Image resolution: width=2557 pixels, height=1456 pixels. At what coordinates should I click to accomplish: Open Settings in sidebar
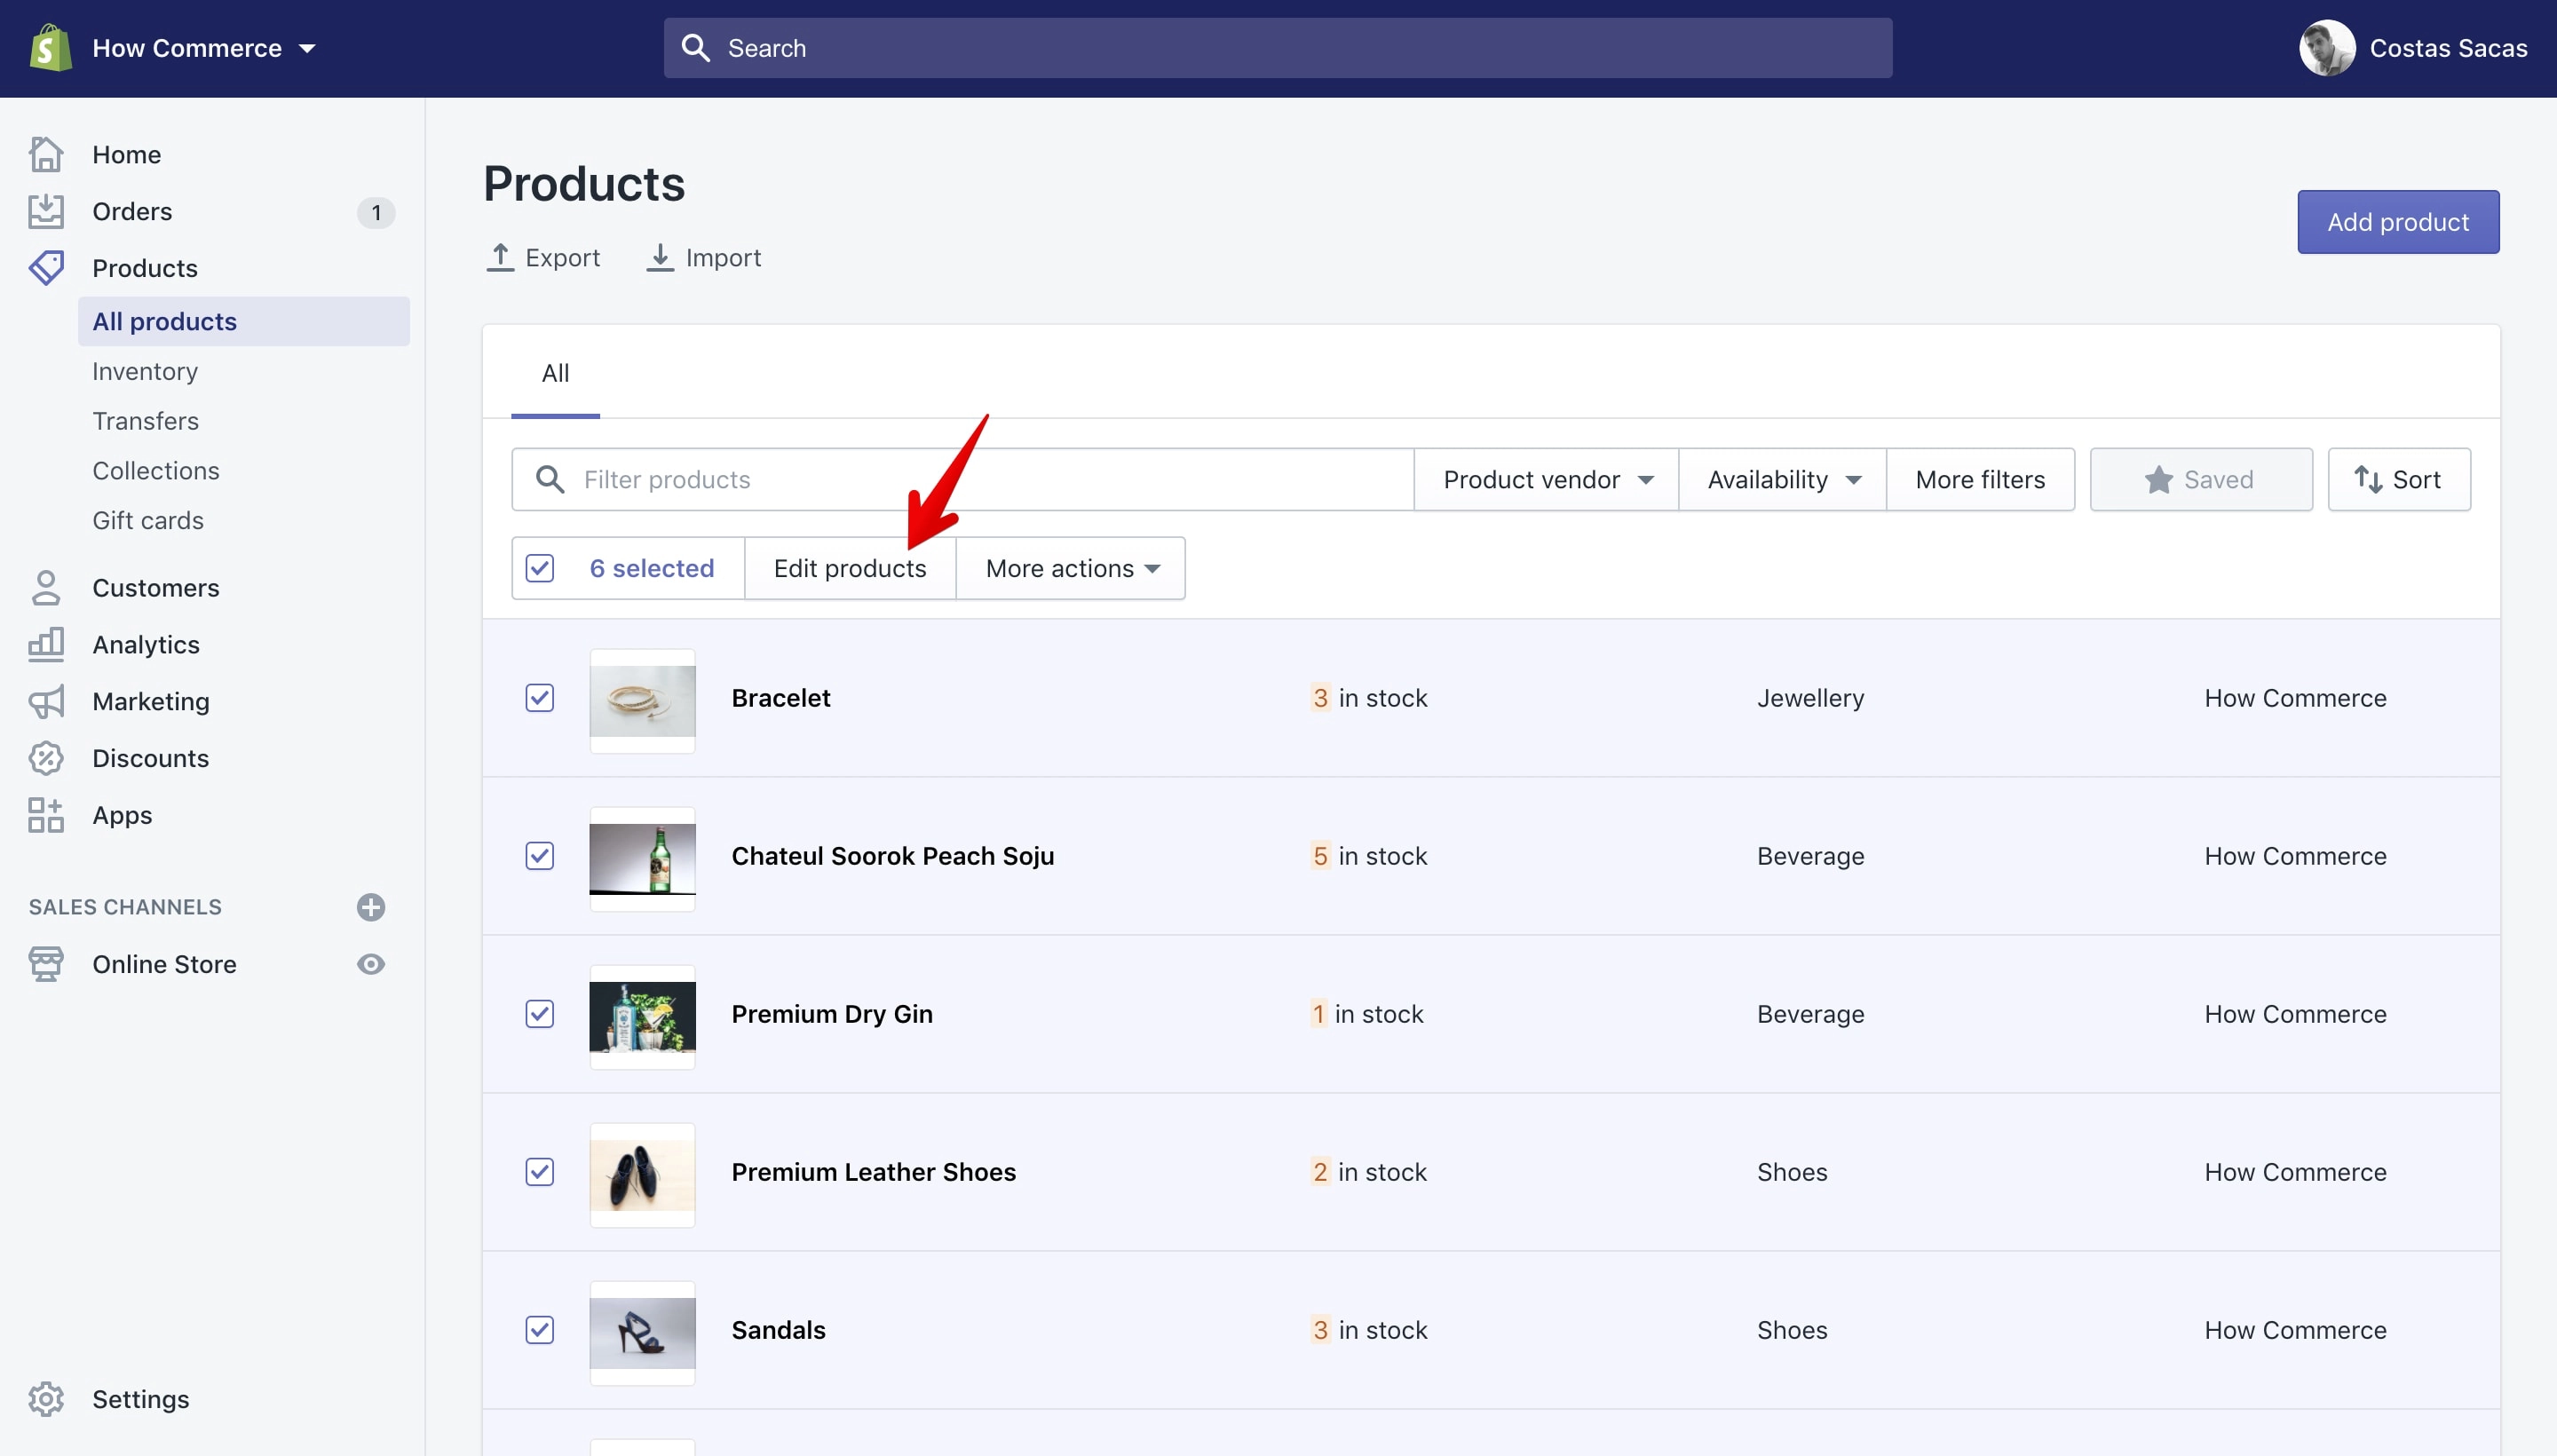tap(141, 1399)
